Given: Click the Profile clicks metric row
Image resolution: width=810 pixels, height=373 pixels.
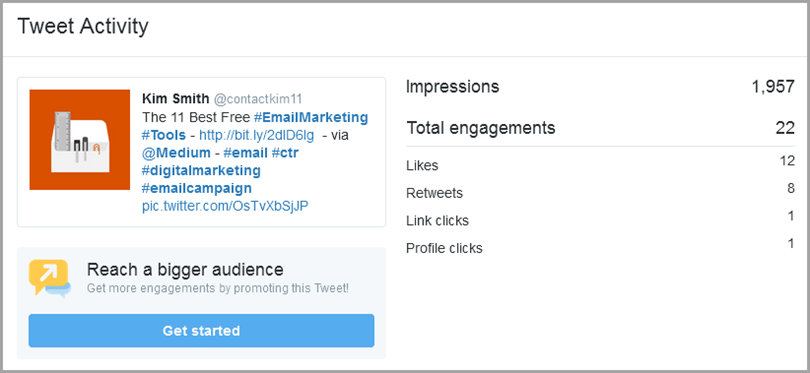Looking at the screenshot, I should (600, 247).
